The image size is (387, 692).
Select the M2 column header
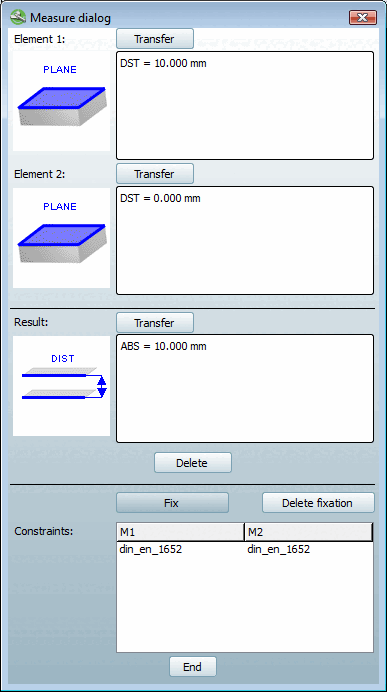308,533
